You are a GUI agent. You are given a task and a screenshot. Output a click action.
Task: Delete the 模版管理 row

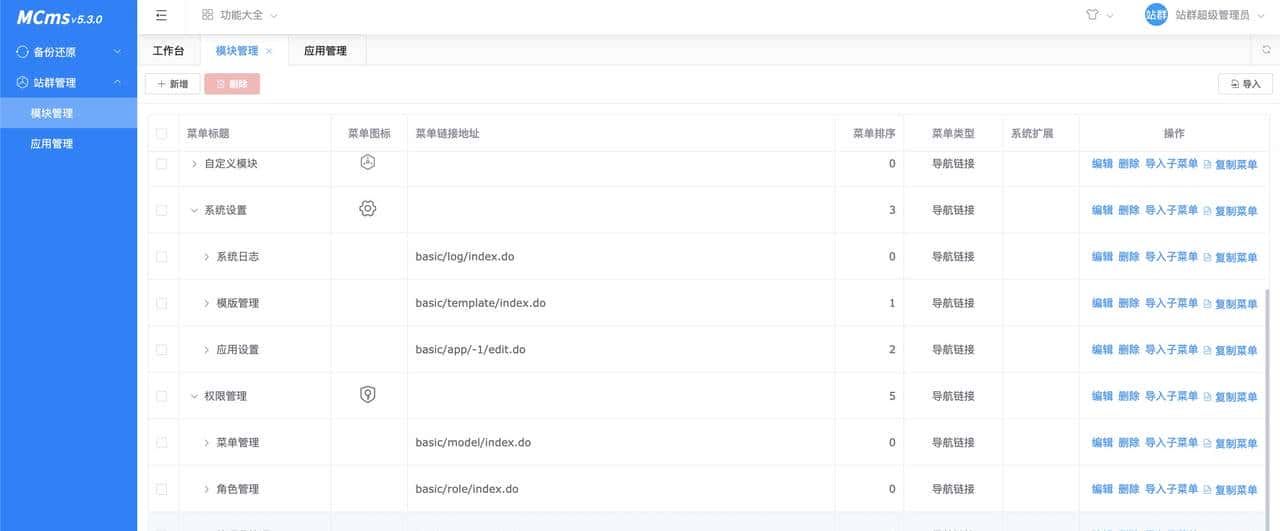tap(1128, 303)
